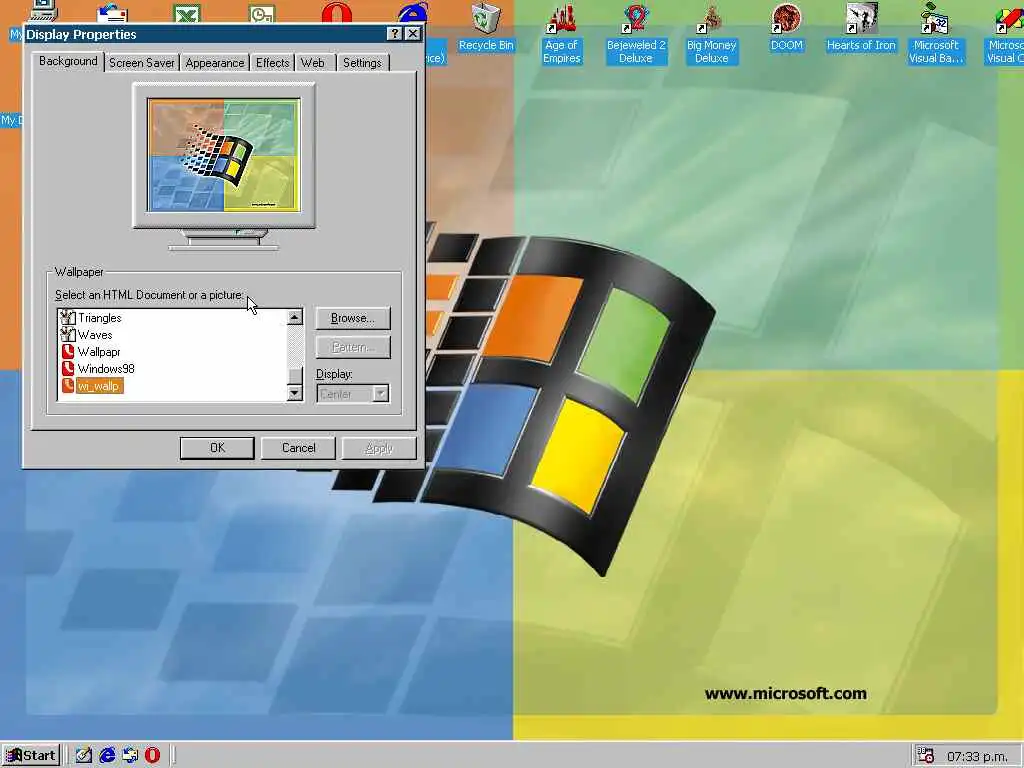Viewport: 1024px width, 768px height.
Task: Click the wallpaper list scroll up arrow
Action: tap(295, 317)
